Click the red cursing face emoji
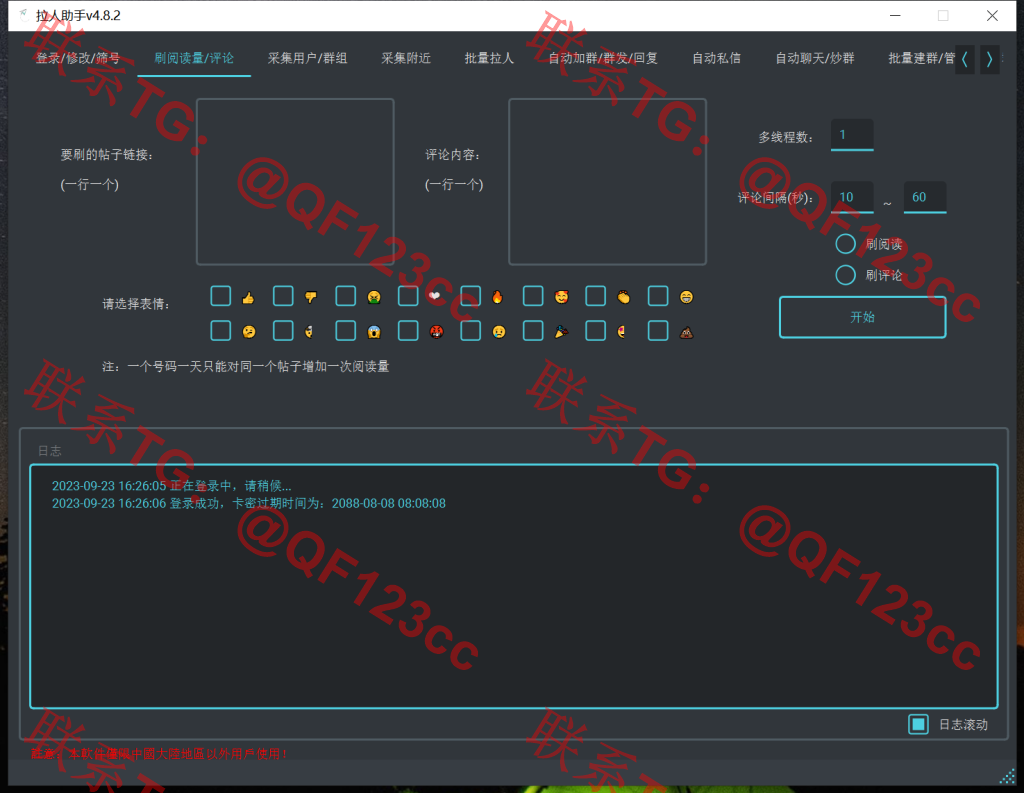1024x793 pixels. pyautogui.click(x=436, y=332)
